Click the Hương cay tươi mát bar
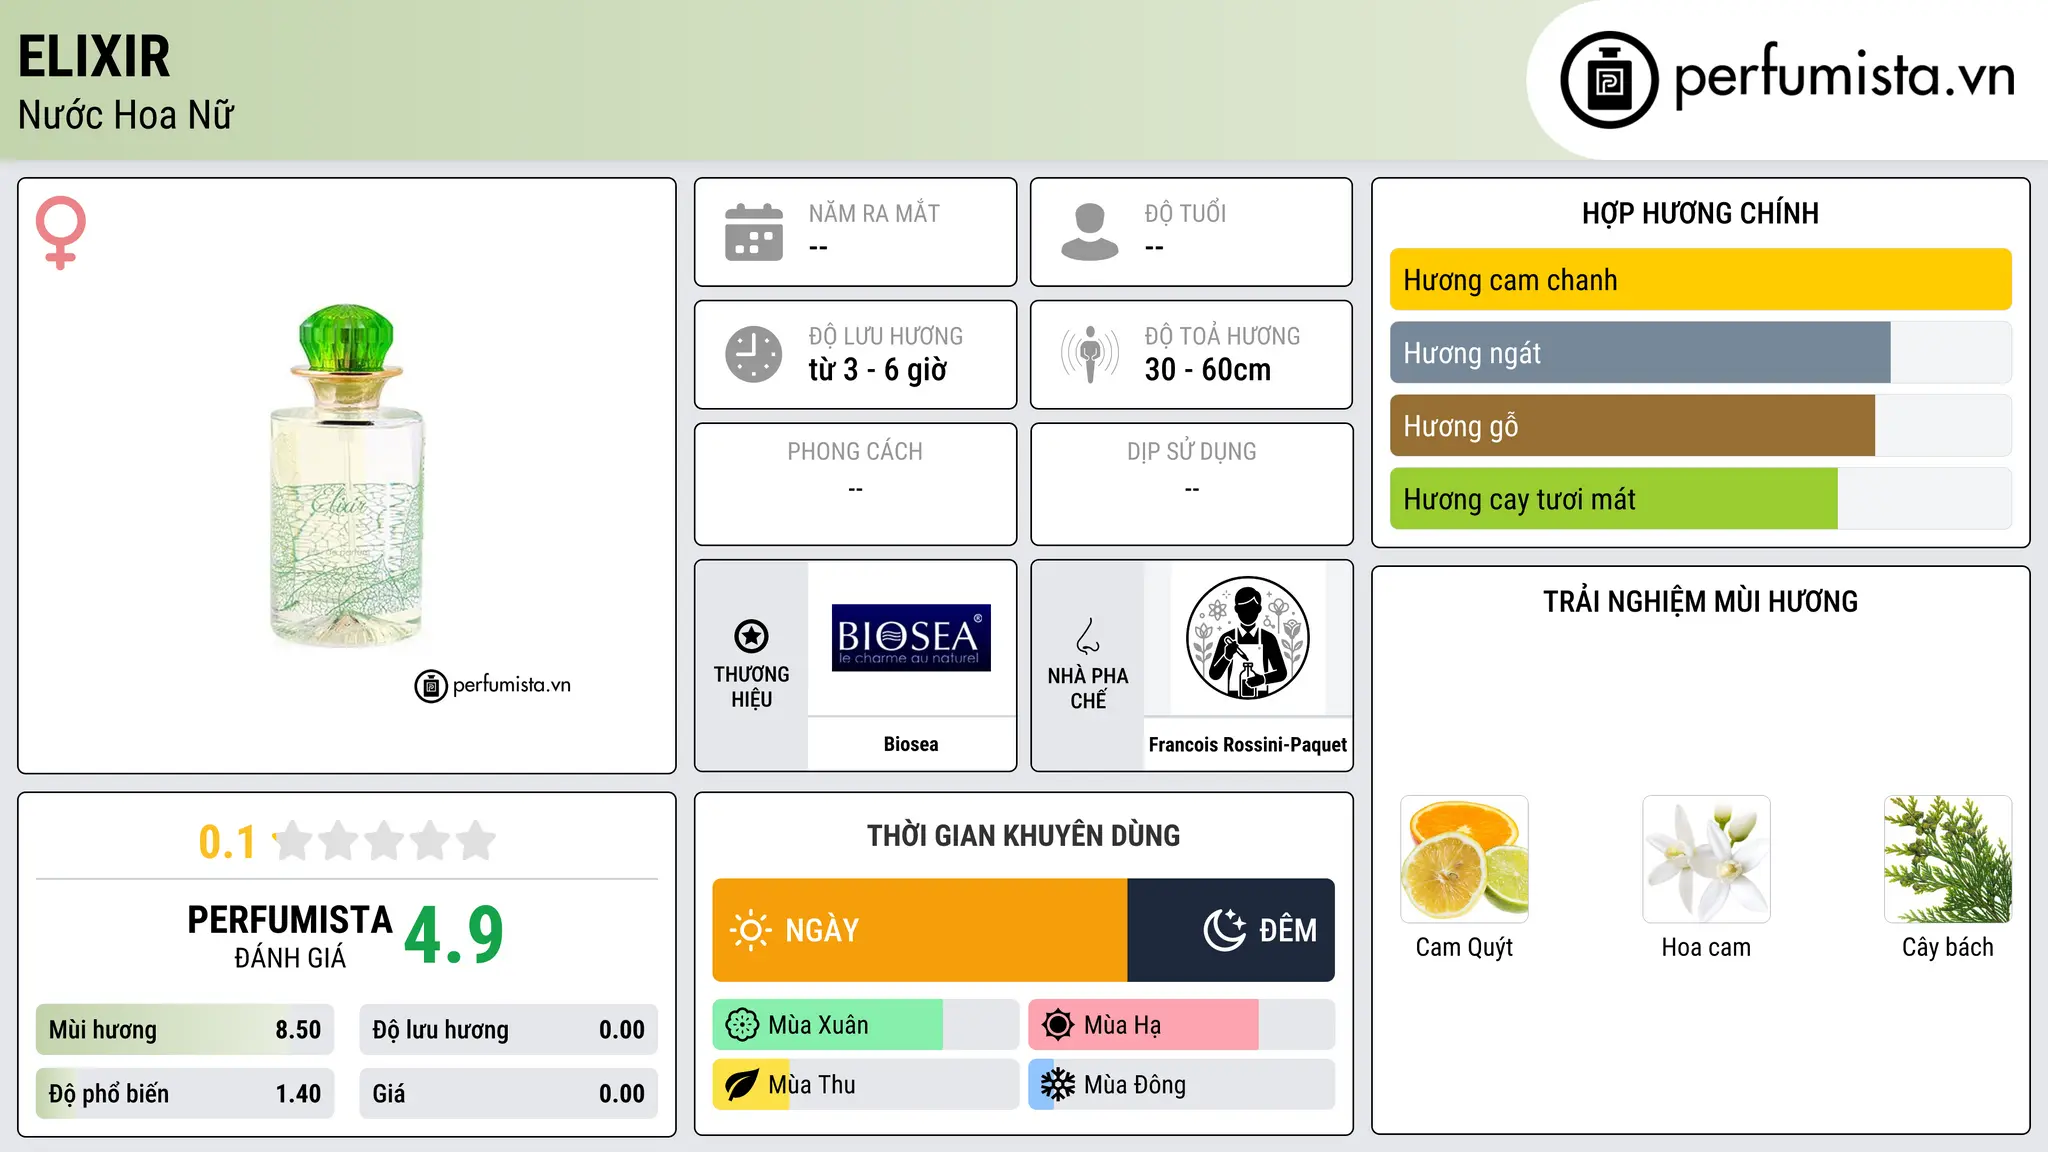 click(1700, 499)
